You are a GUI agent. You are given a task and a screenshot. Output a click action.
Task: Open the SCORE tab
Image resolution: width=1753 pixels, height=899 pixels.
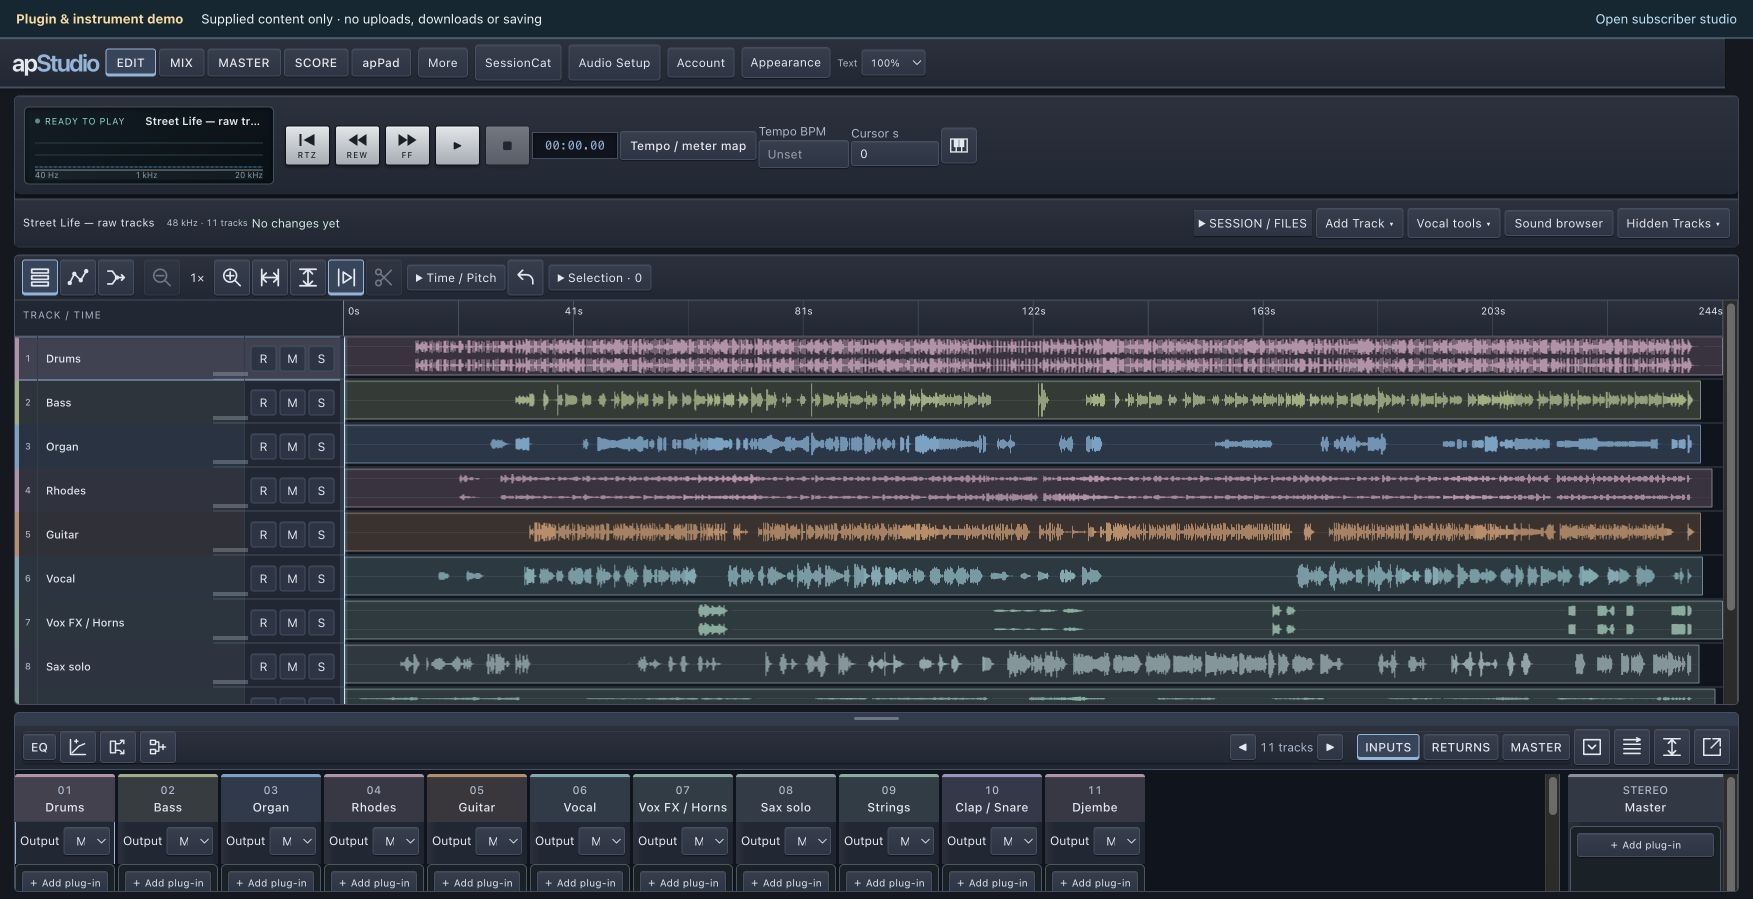pyautogui.click(x=316, y=62)
